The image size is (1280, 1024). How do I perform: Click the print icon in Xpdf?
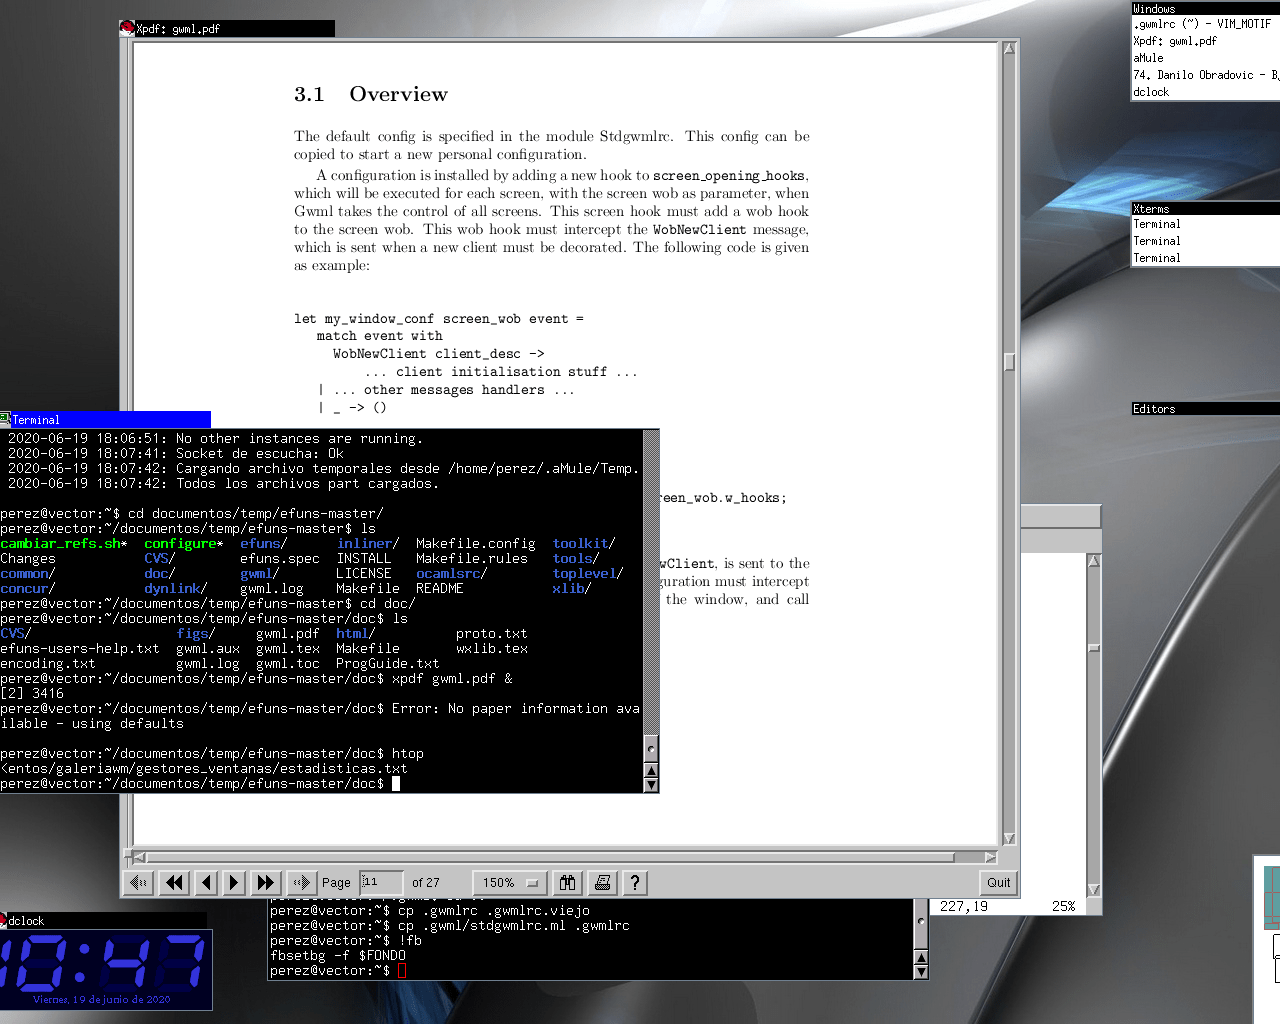602,882
